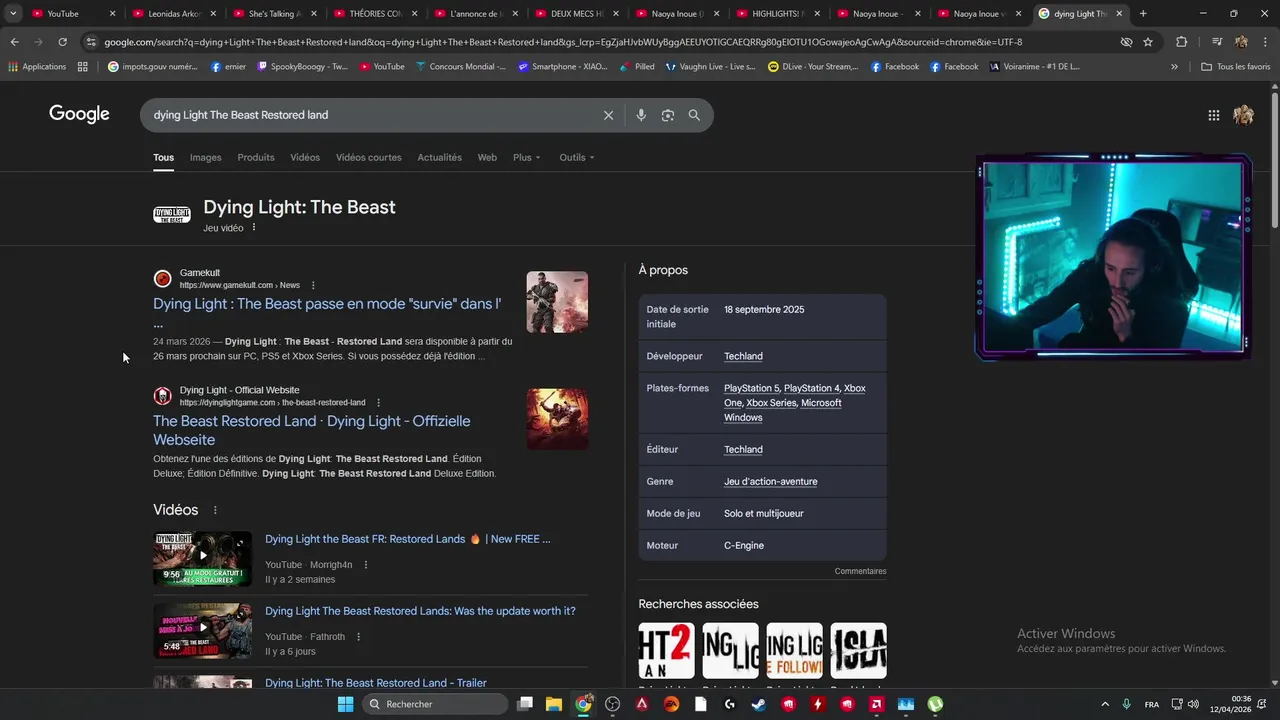
Task: Switch to Vidéos courtes tab
Action: 369,157
